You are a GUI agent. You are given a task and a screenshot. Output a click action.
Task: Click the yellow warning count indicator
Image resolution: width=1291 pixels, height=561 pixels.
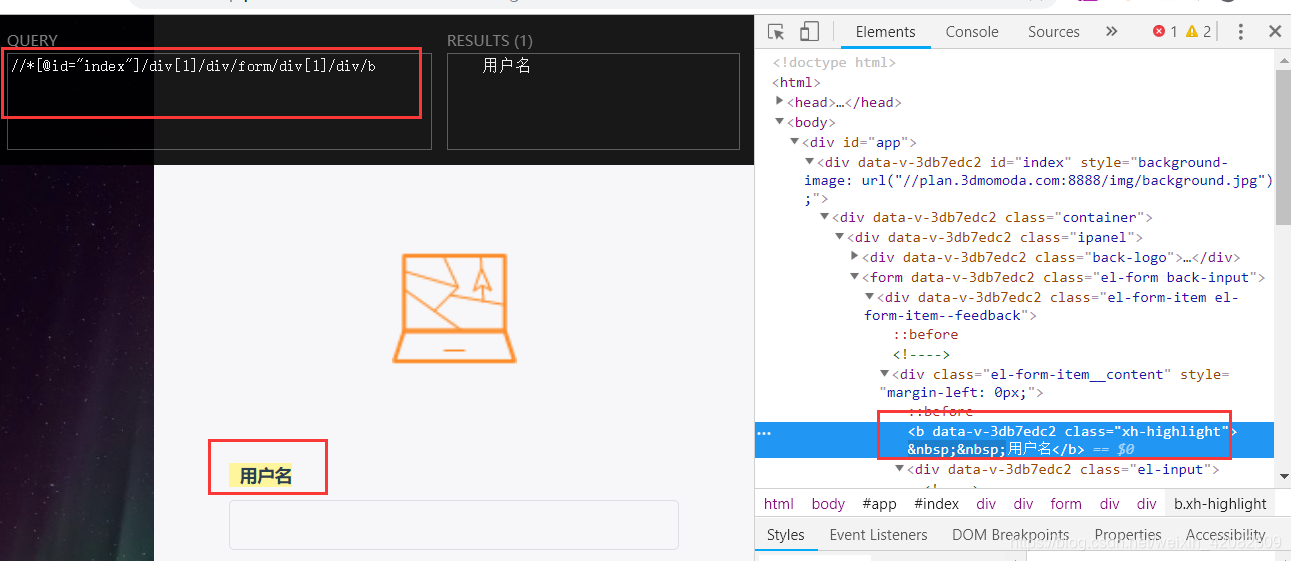[1198, 32]
